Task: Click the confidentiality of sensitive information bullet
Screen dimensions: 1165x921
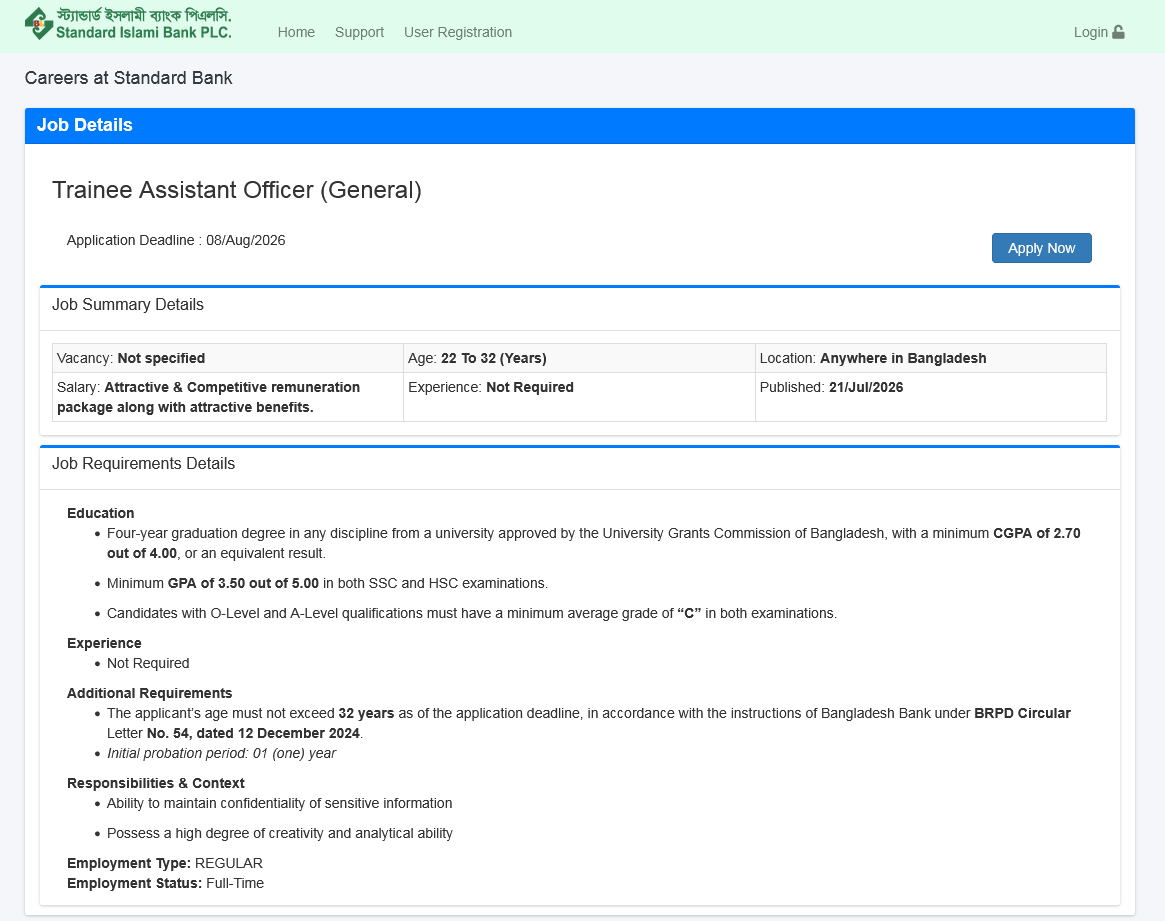Action: [279, 803]
